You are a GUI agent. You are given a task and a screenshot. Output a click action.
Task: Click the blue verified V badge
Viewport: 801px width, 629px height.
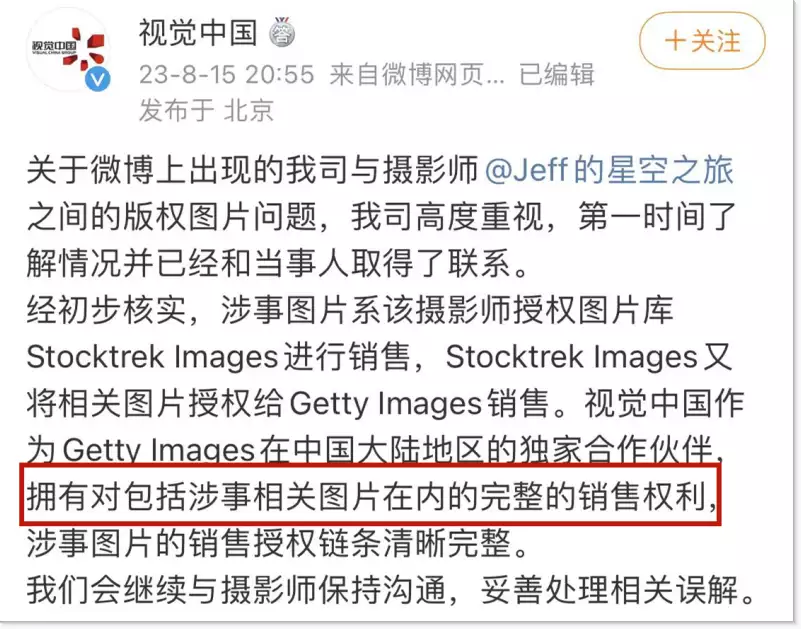(x=98, y=79)
